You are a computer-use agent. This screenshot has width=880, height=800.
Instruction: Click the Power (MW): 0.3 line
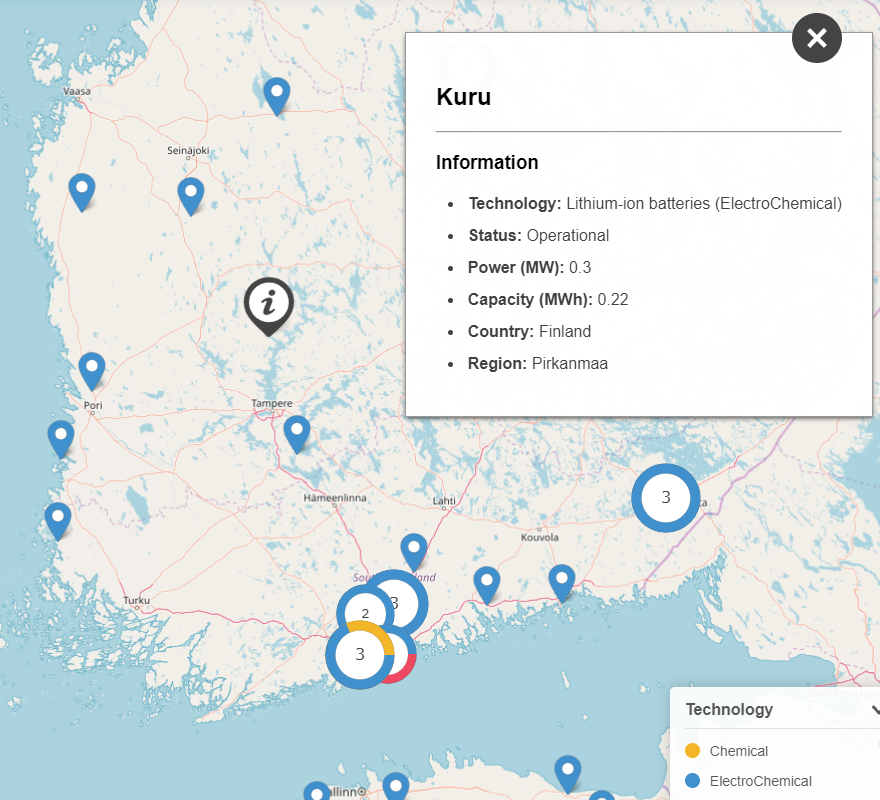coord(529,268)
